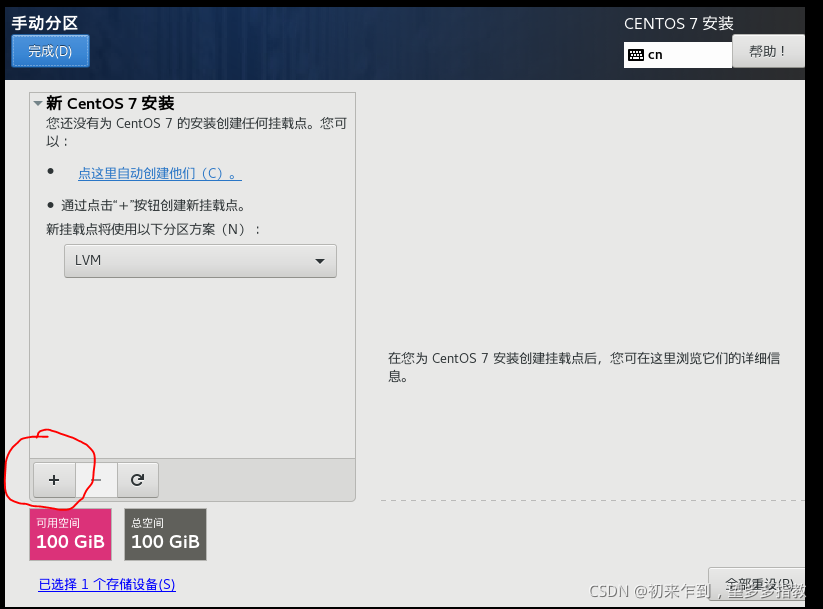Click the 全部重设(R) reset all button

pyautogui.click(x=756, y=584)
